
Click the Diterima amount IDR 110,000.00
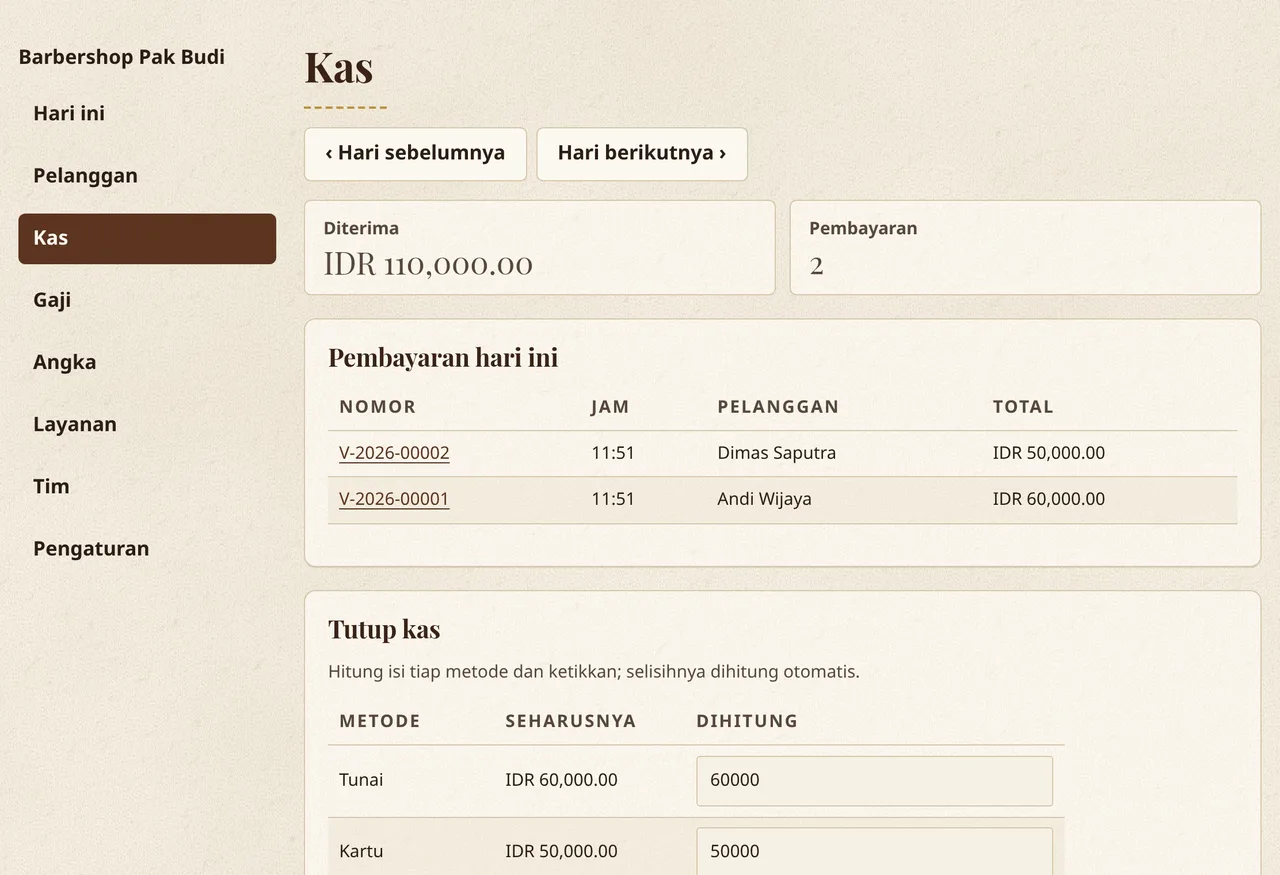tap(428, 265)
